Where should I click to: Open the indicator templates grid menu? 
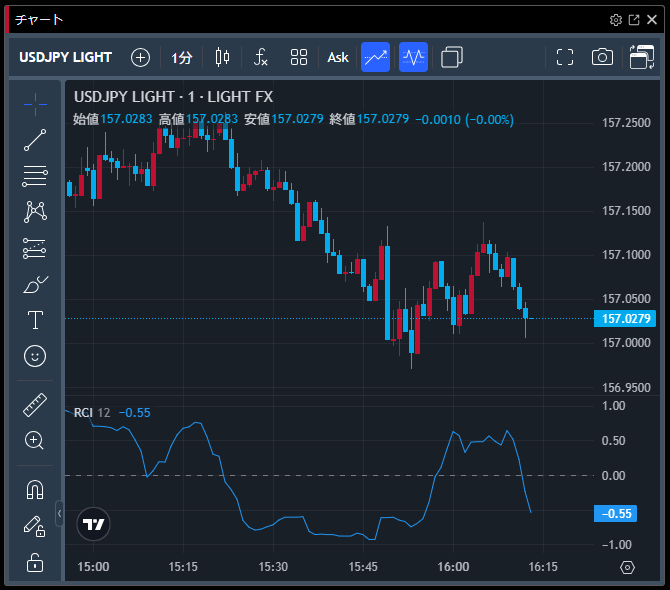coord(298,57)
